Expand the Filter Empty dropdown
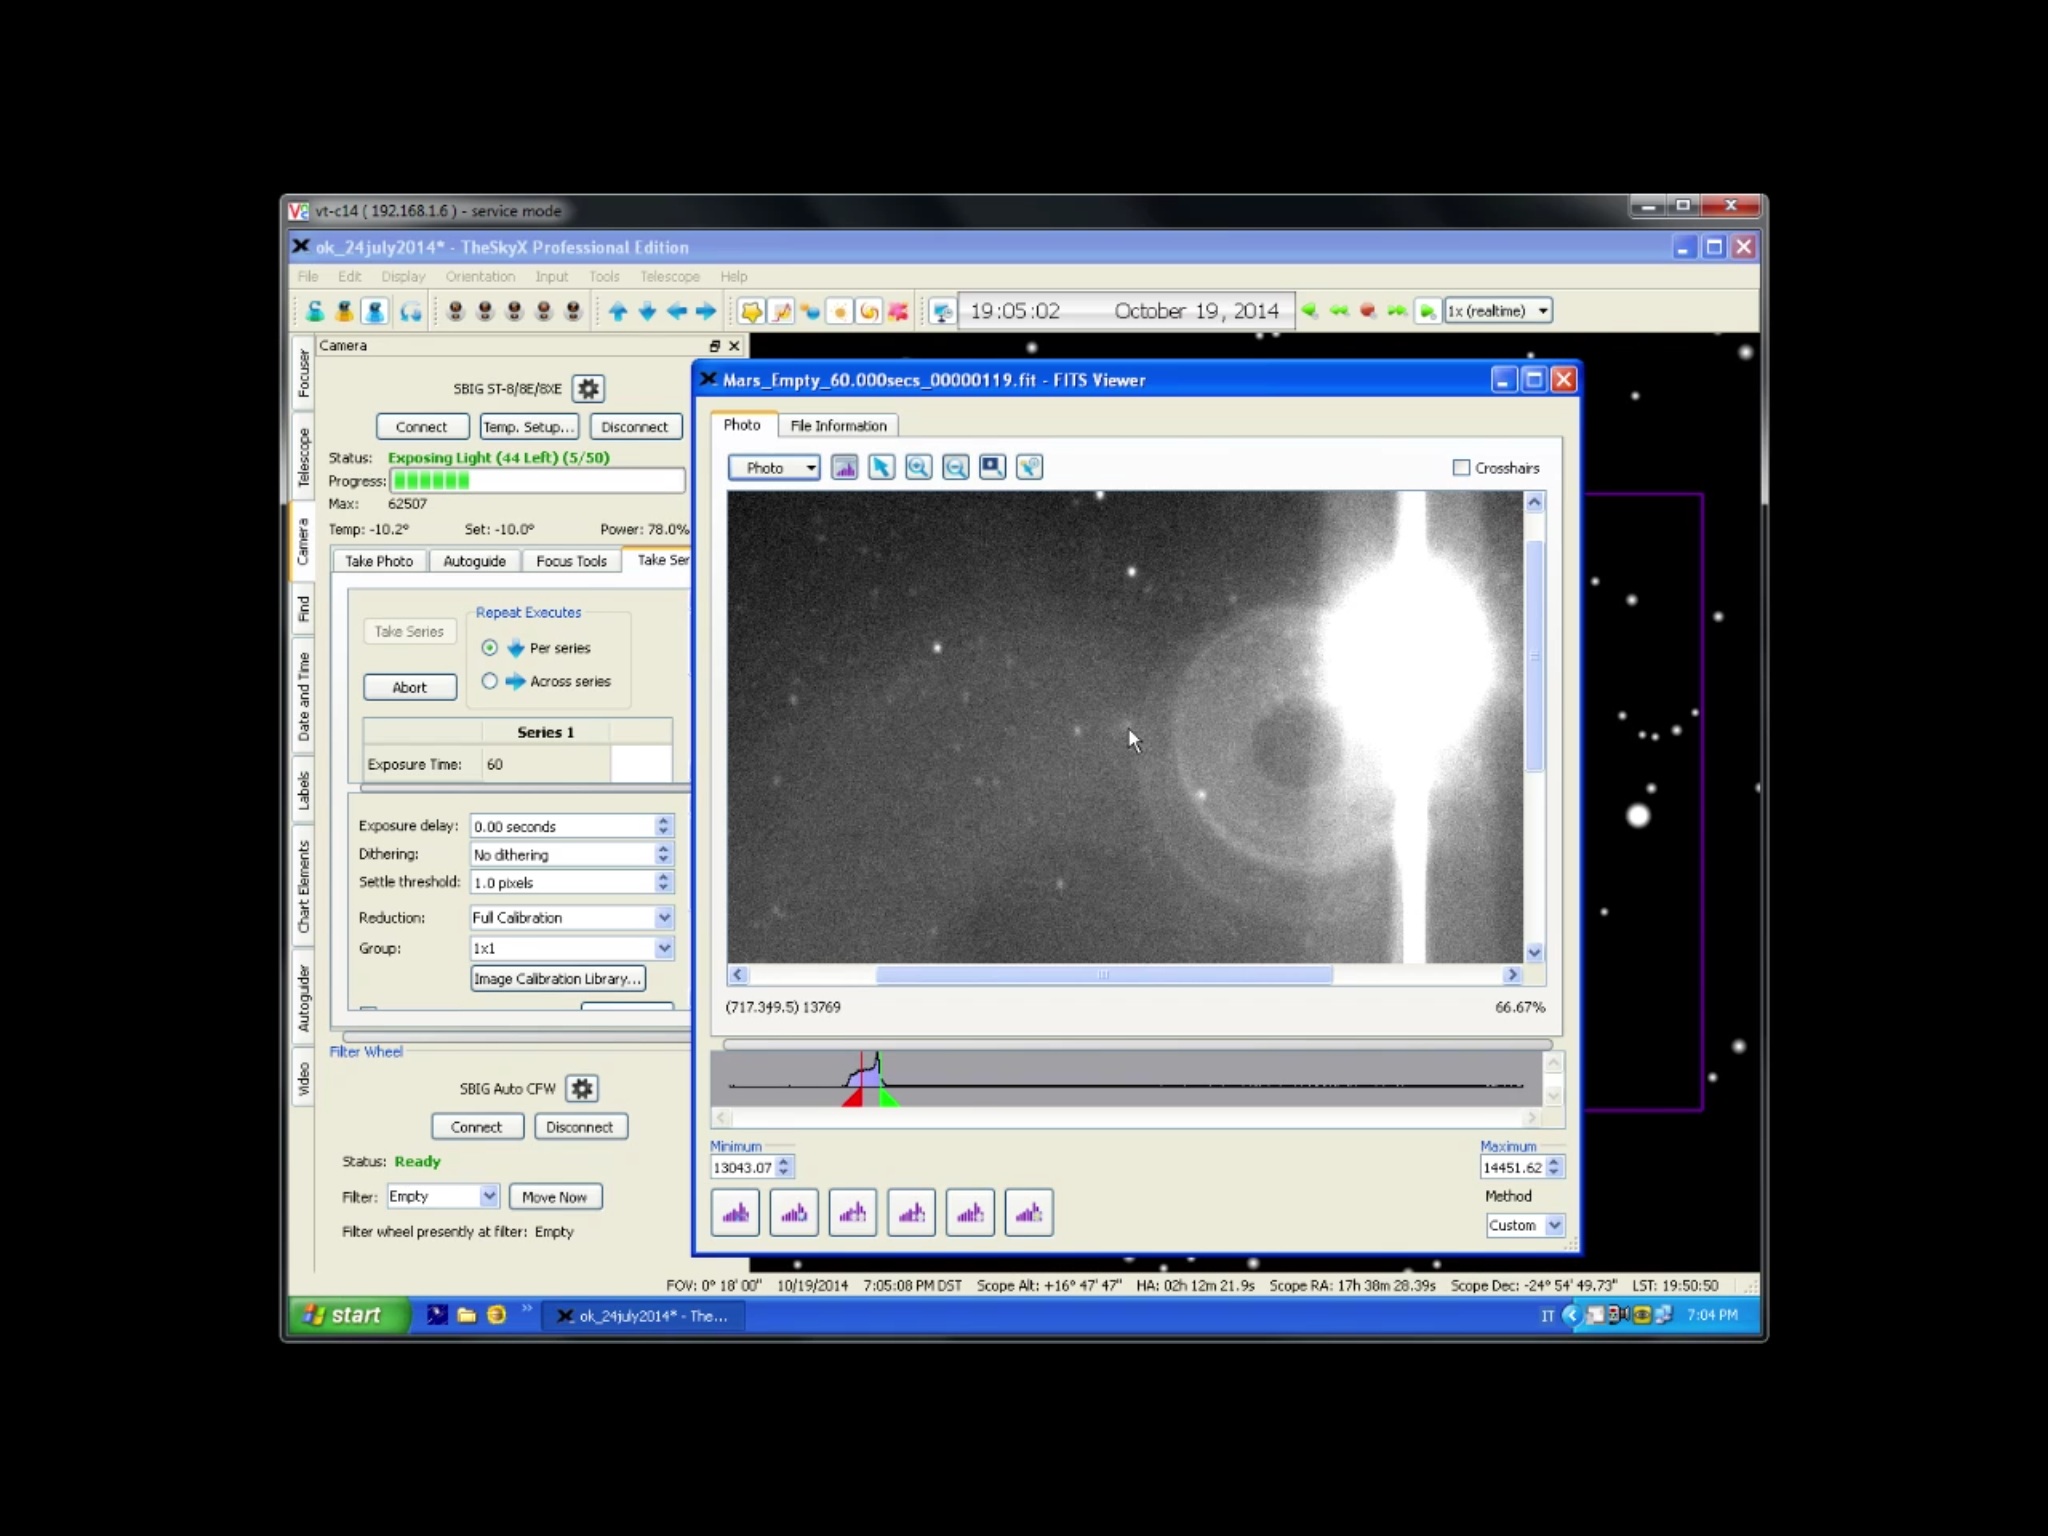Image resolution: width=2048 pixels, height=1536 pixels. (488, 1196)
